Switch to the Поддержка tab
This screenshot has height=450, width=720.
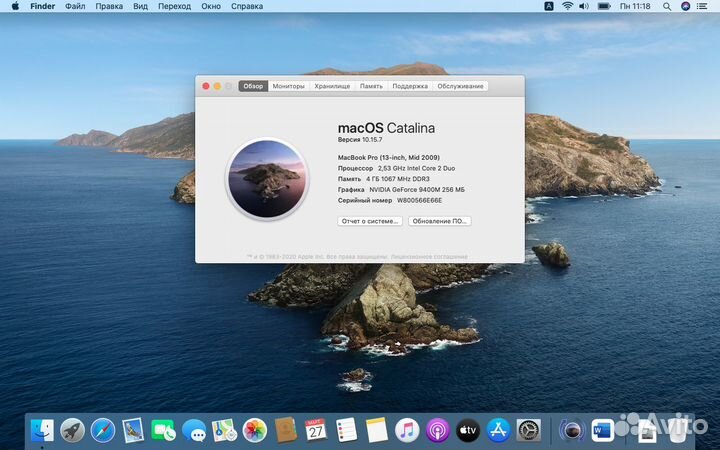tap(410, 86)
